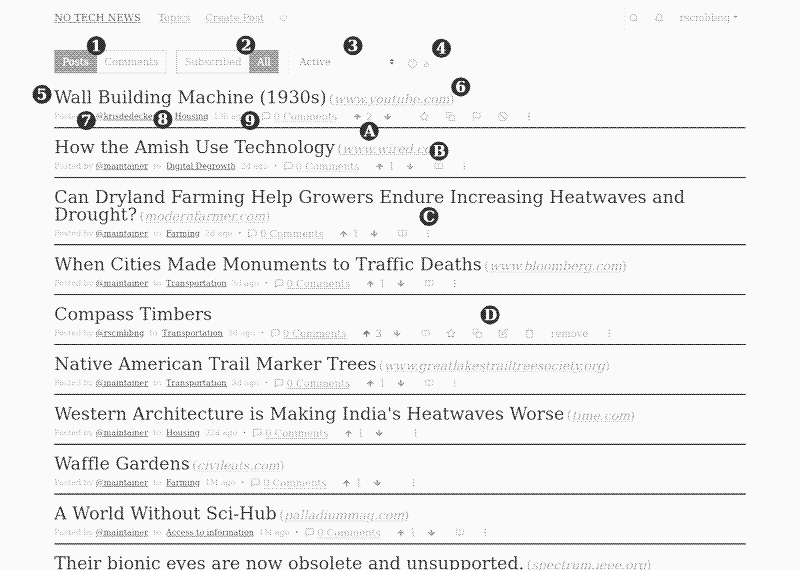Upvote the Waffle Gardens post
The width and height of the screenshot is (800, 570).
coord(347,483)
